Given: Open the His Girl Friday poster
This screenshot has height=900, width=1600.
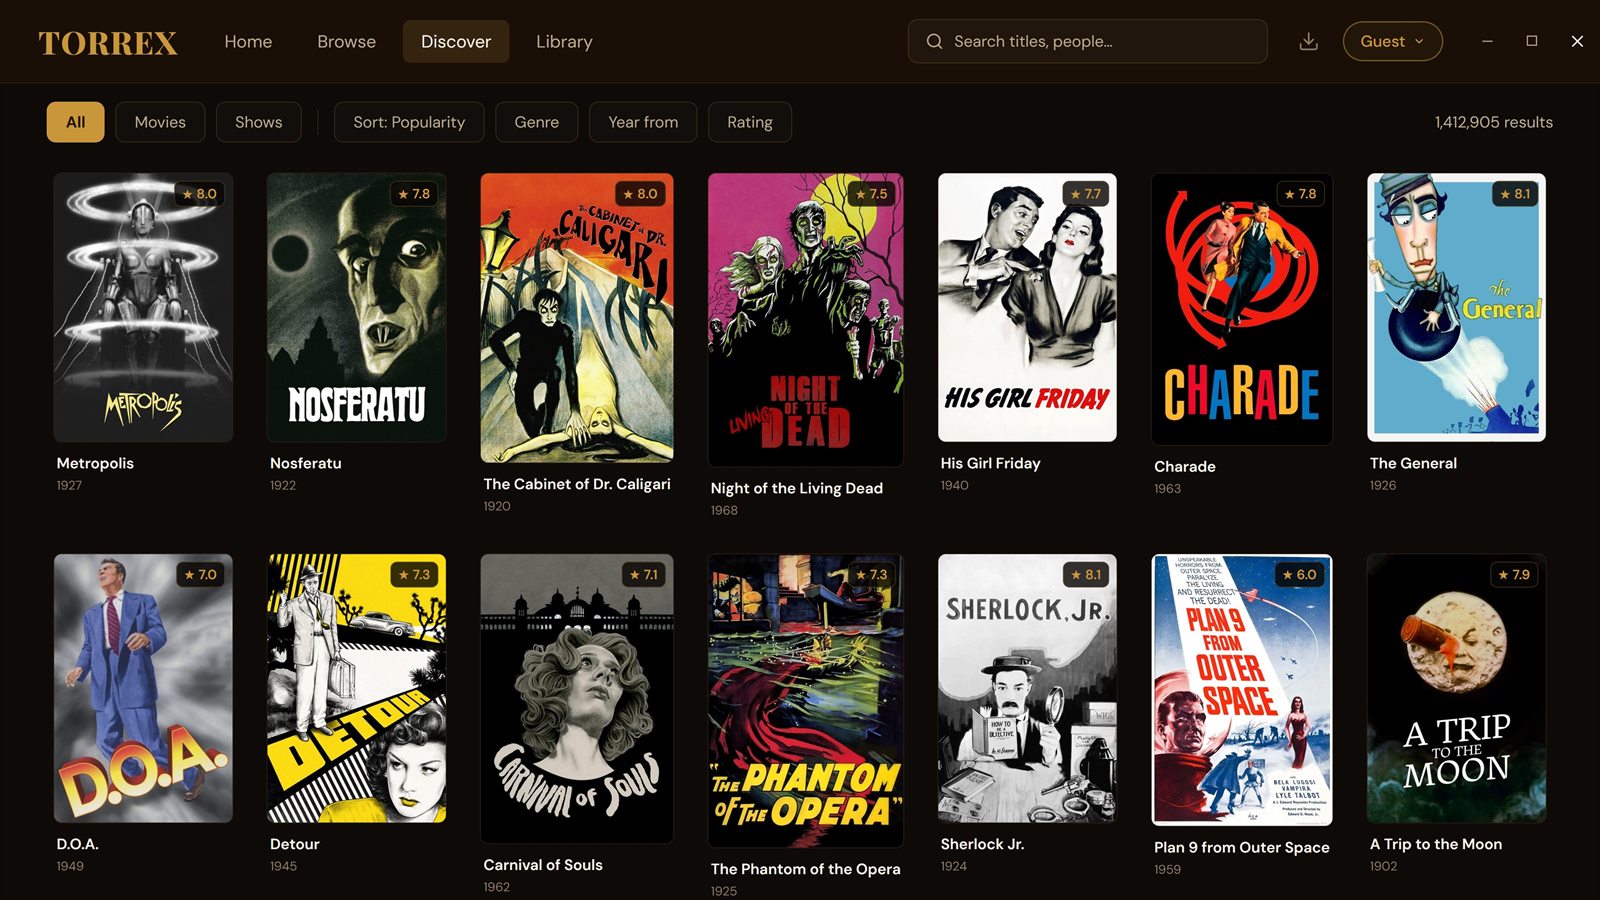Looking at the screenshot, I should pyautogui.click(x=1027, y=307).
